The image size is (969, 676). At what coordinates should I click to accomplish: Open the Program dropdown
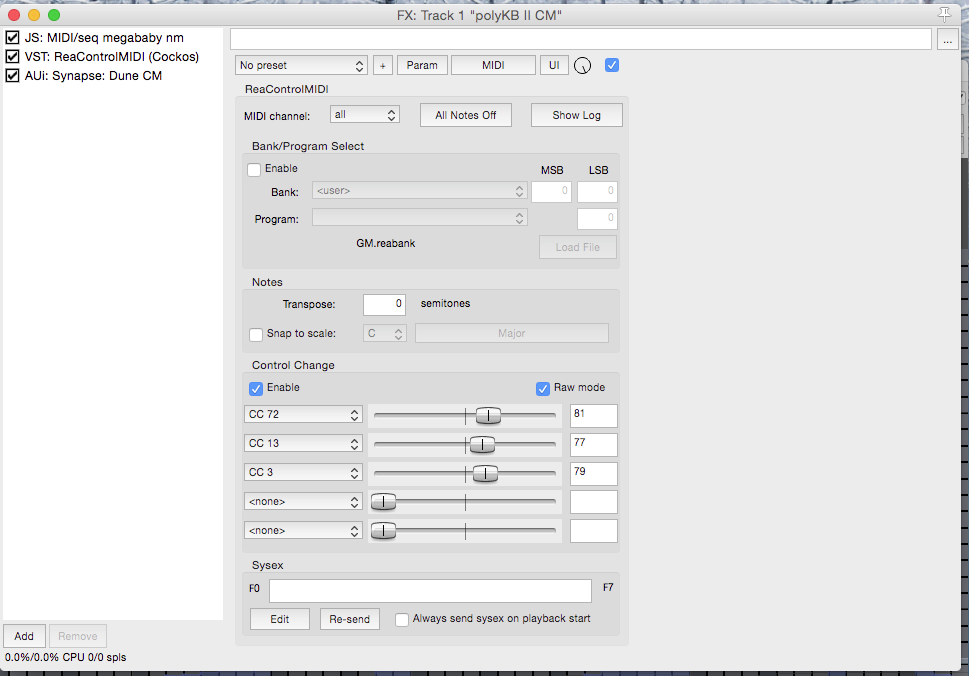pyautogui.click(x=420, y=218)
